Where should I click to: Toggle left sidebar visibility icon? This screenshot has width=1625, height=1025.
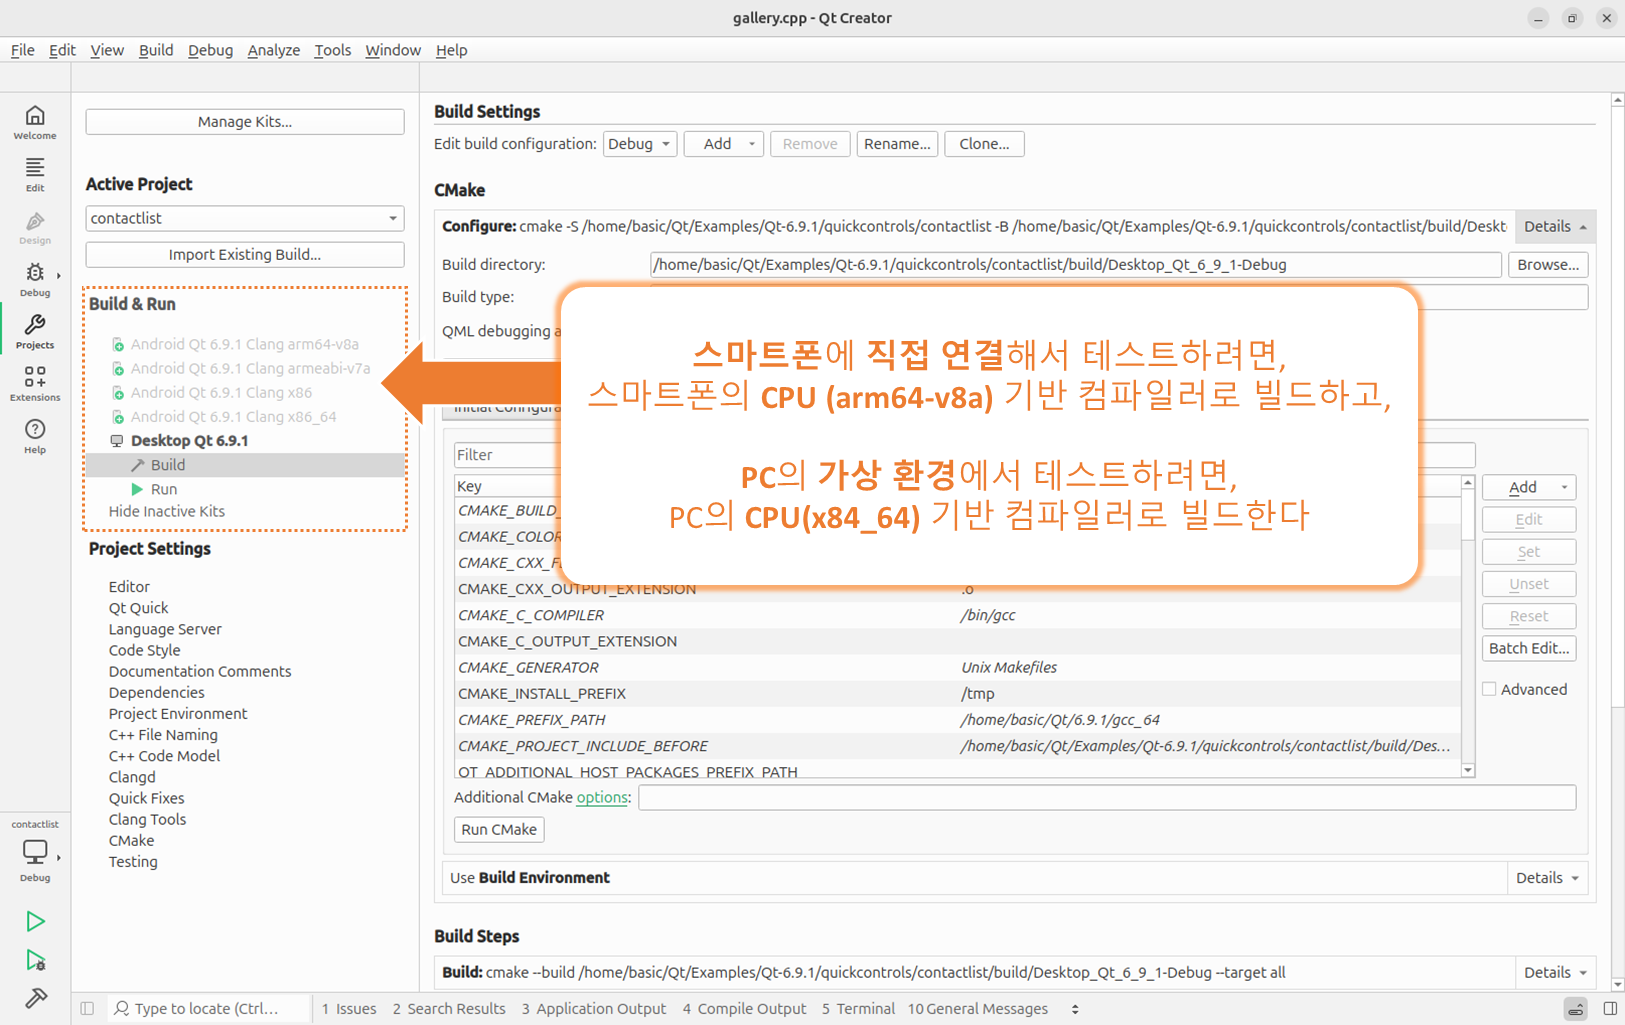pyautogui.click(x=87, y=1009)
